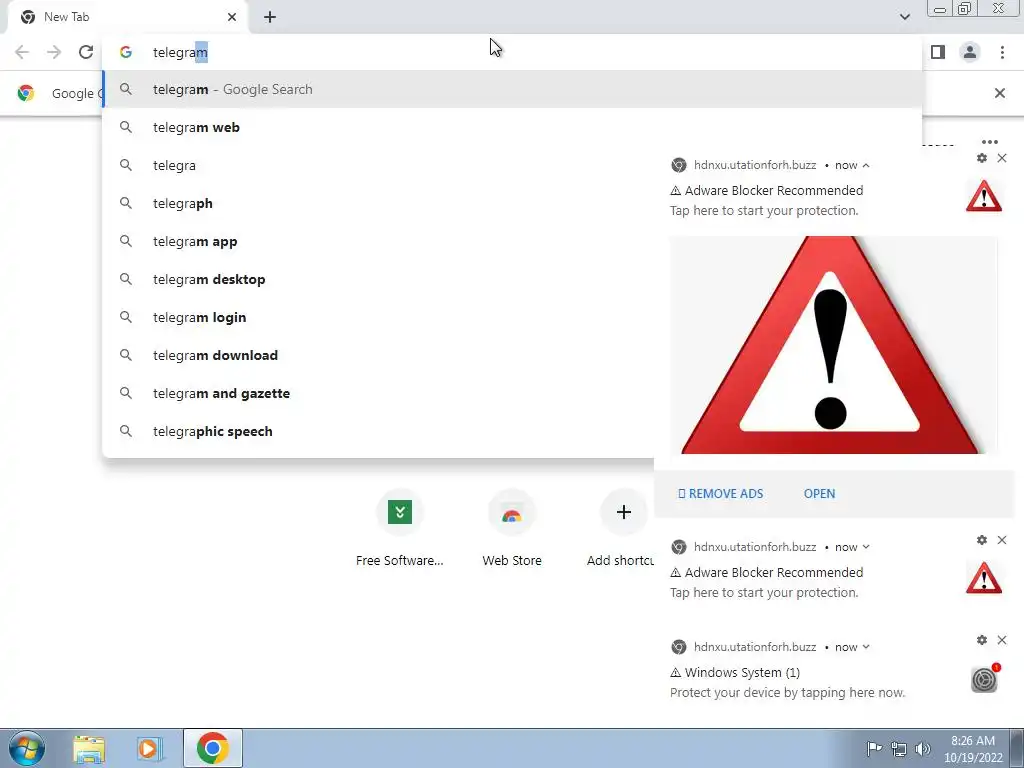Image resolution: width=1024 pixels, height=768 pixels.
Task: Open Windows Explorer from the taskbar
Action: [x=89, y=748]
